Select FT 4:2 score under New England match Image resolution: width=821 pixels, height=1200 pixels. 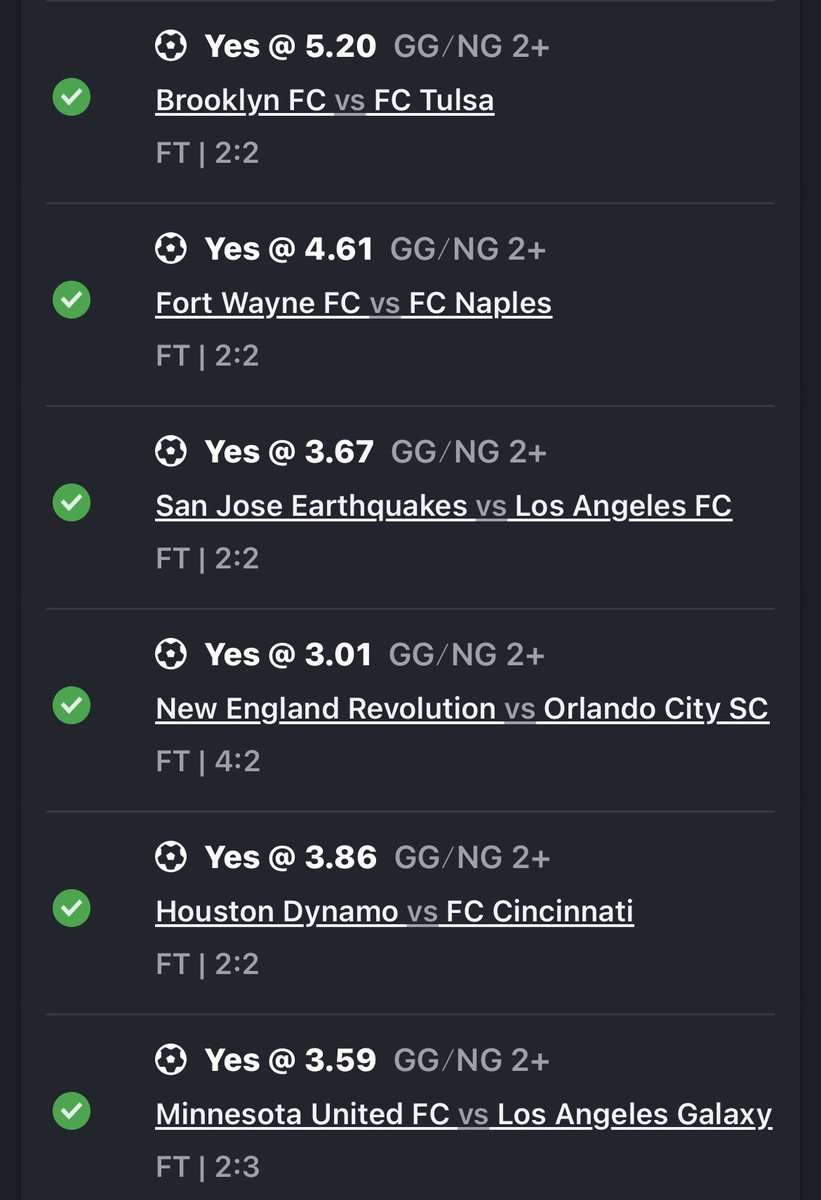coord(208,762)
